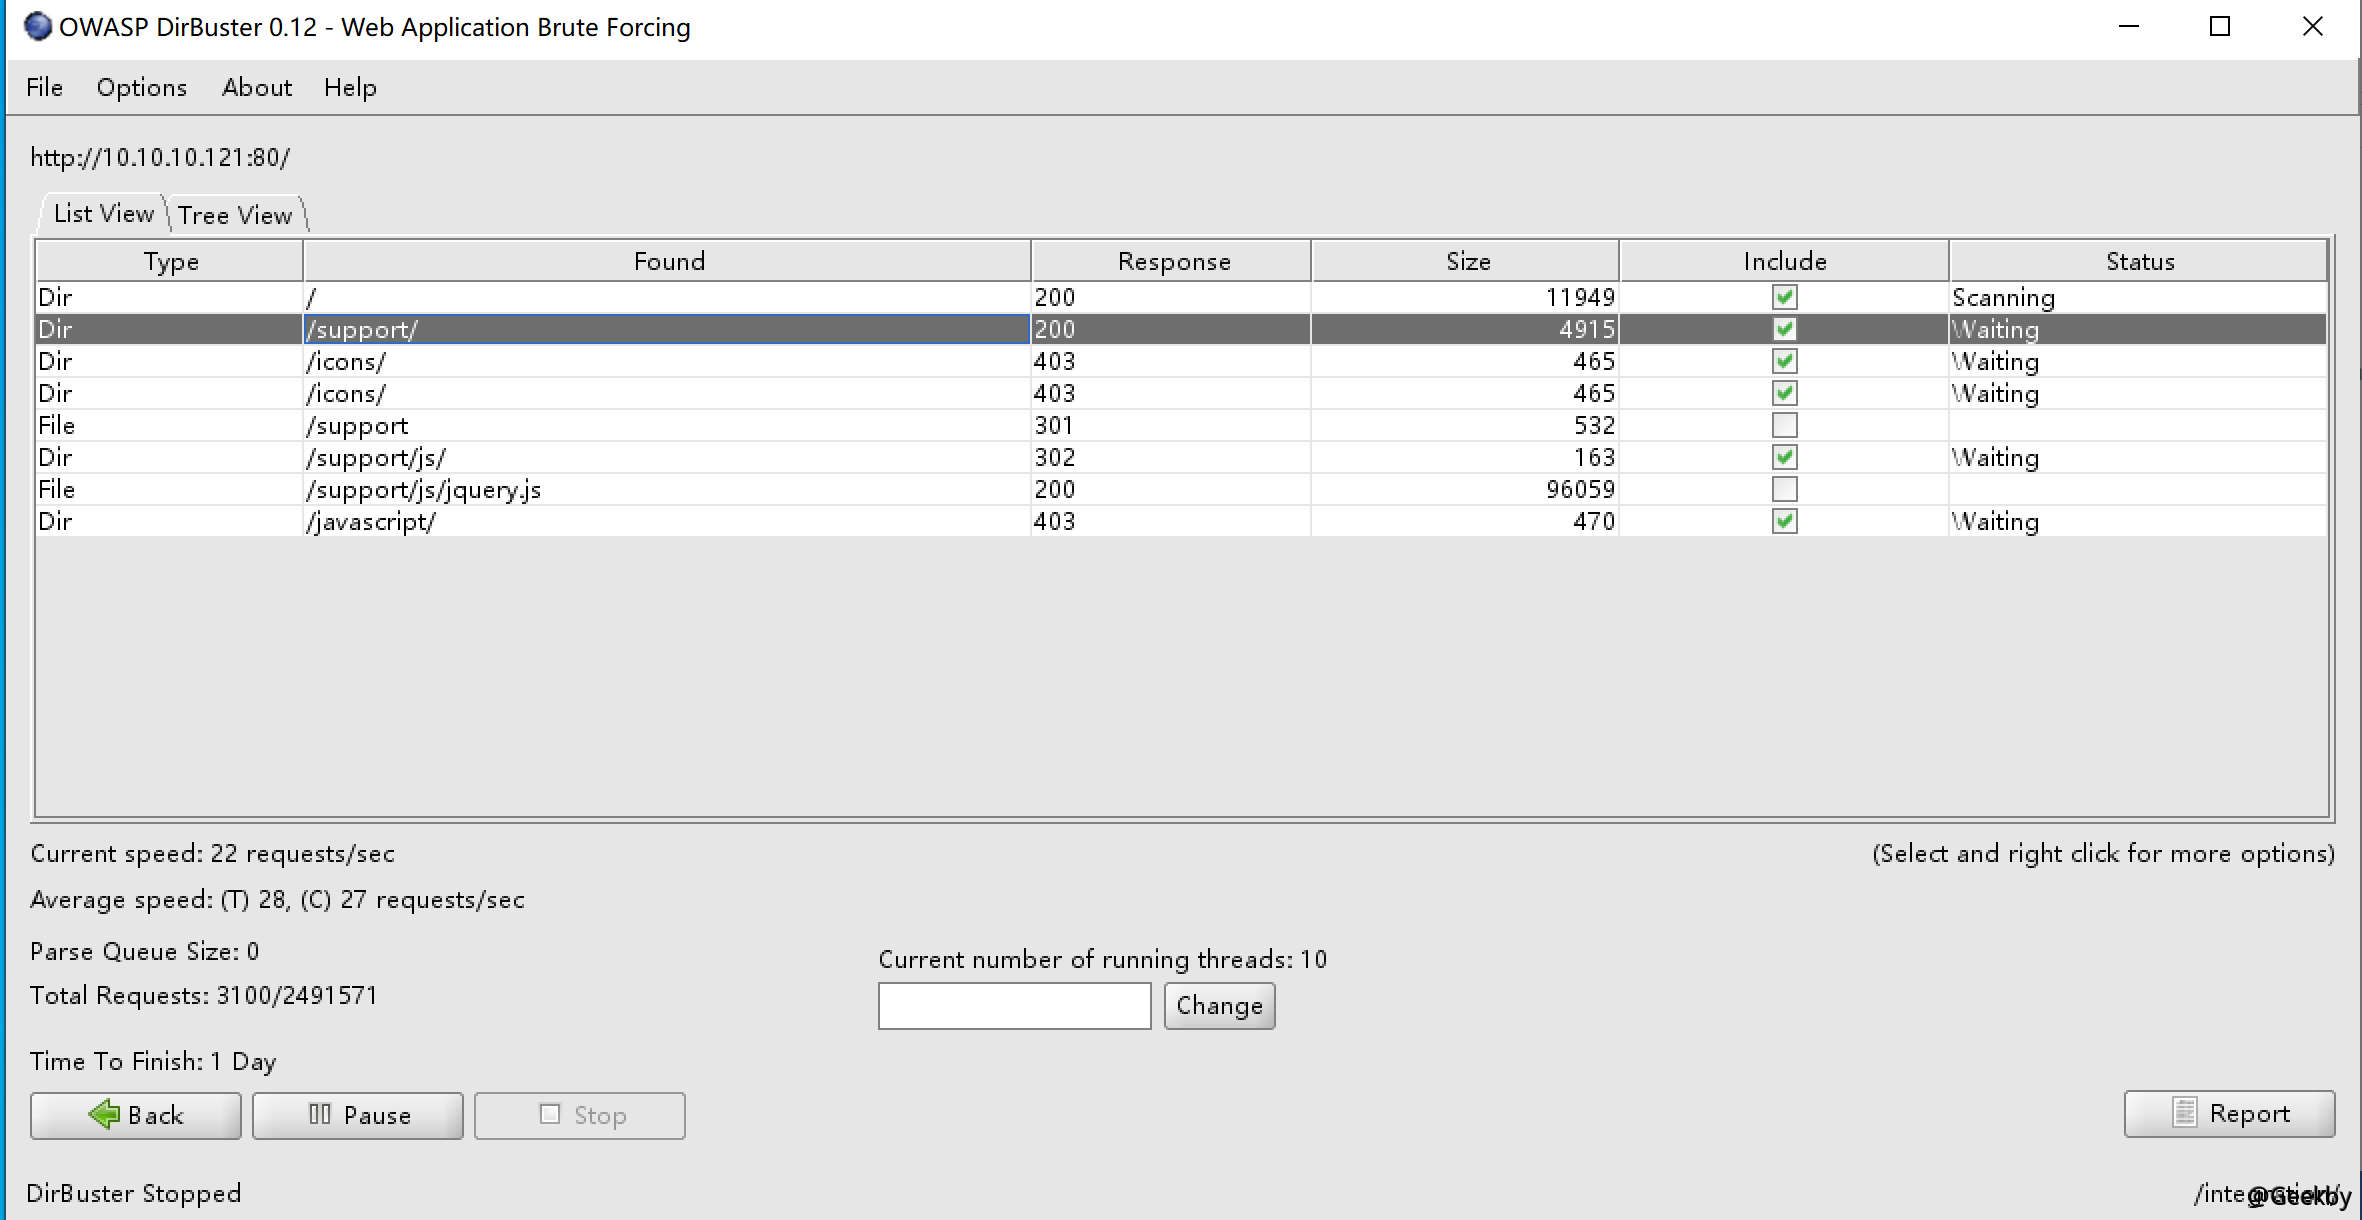The height and width of the screenshot is (1220, 2362).
Task: Open the Options menu
Action: click(141, 87)
